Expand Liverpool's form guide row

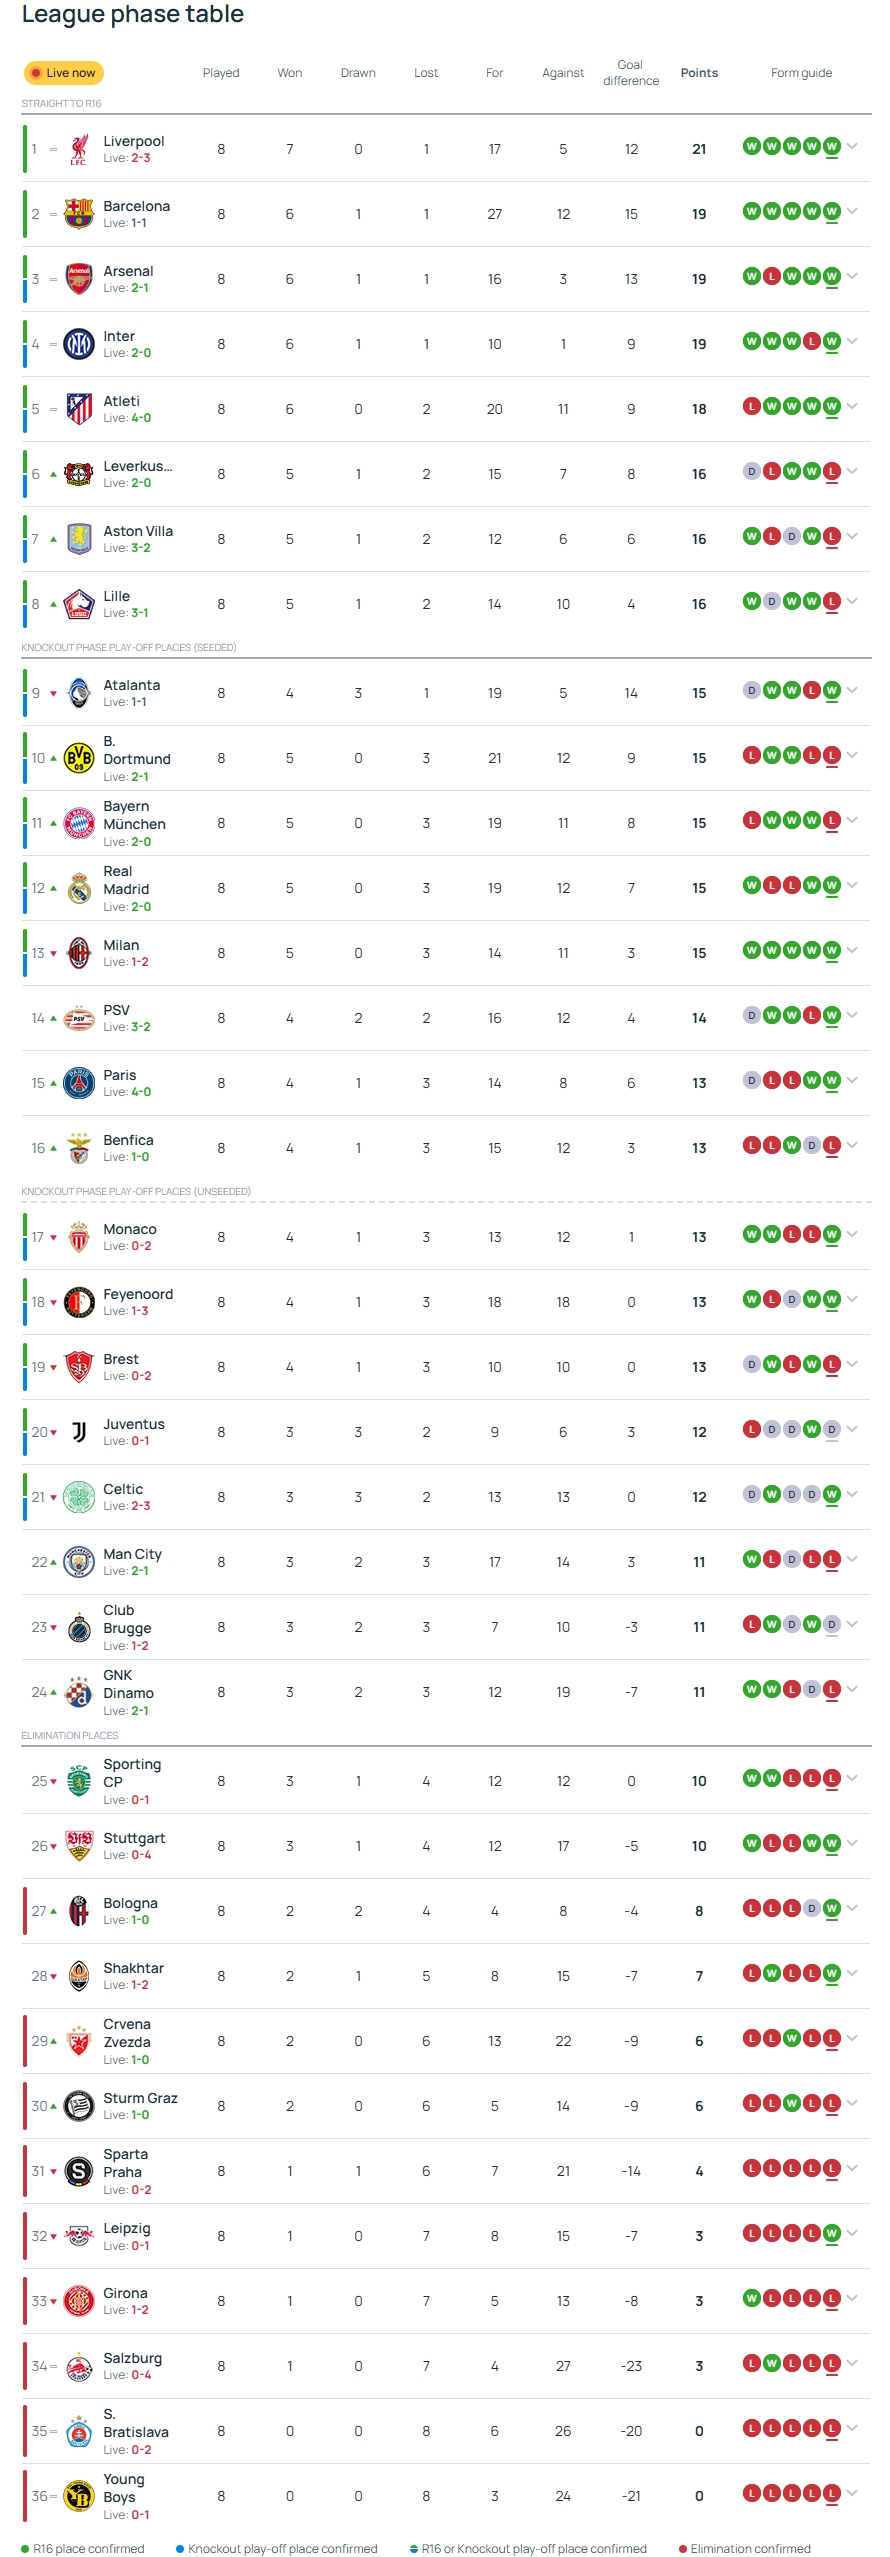coord(852,146)
